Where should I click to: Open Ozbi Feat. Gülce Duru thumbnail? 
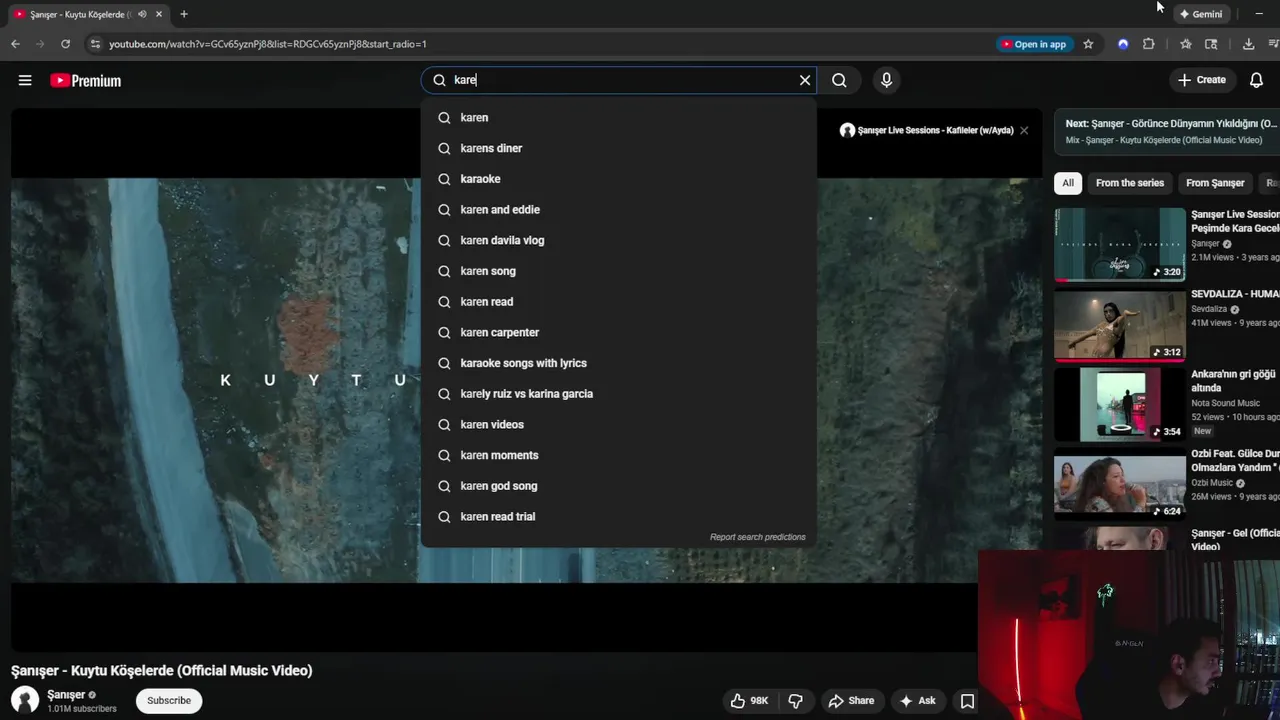click(1120, 484)
